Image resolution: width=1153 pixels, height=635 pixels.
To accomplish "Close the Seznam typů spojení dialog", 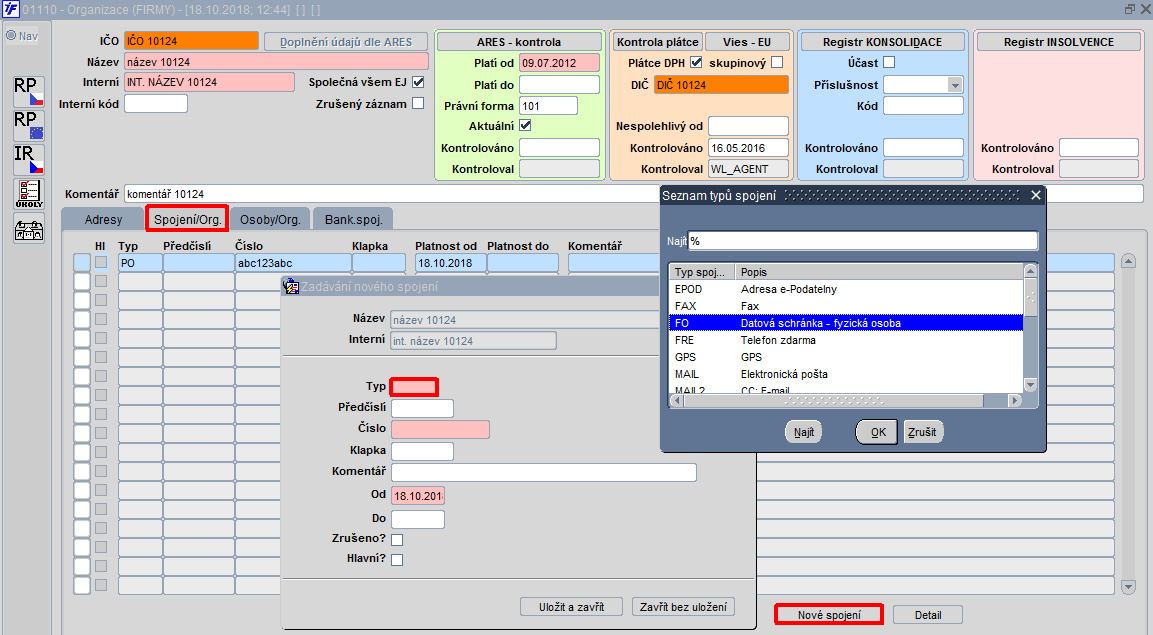I will tap(1035, 195).
